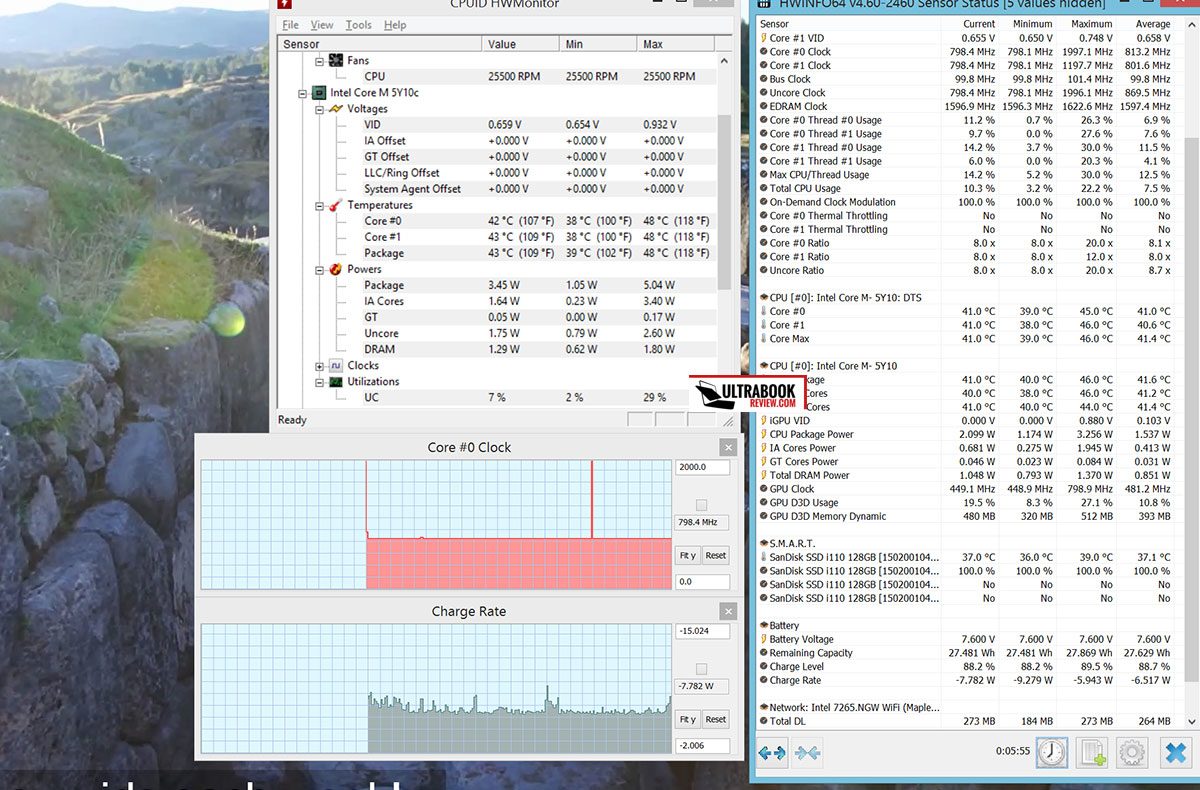This screenshot has height=790, width=1200.
Task: Click the round icon beside Total CPU Usage
Action: coord(763,188)
